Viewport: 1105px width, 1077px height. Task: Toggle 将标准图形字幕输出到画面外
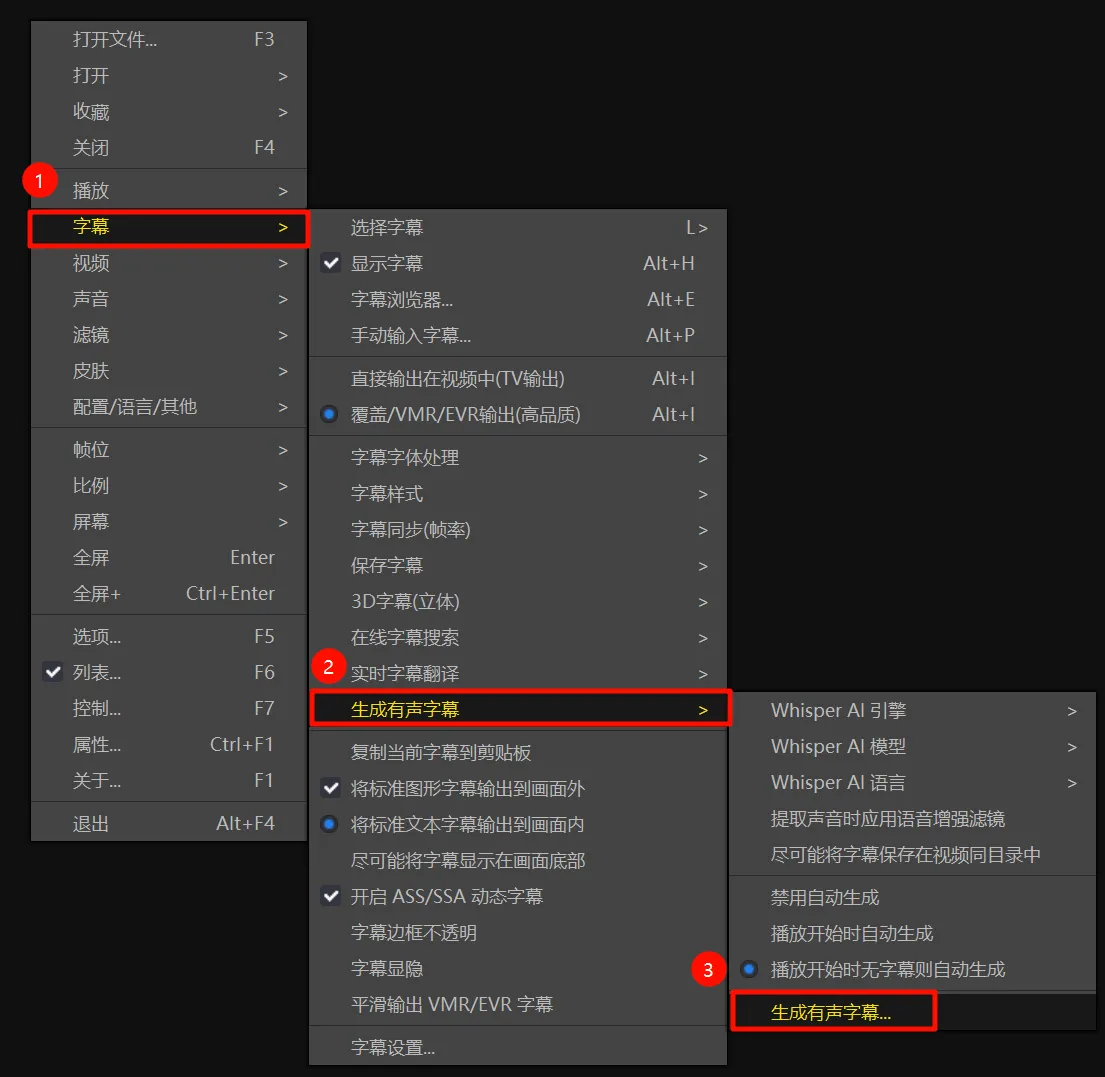pos(331,787)
